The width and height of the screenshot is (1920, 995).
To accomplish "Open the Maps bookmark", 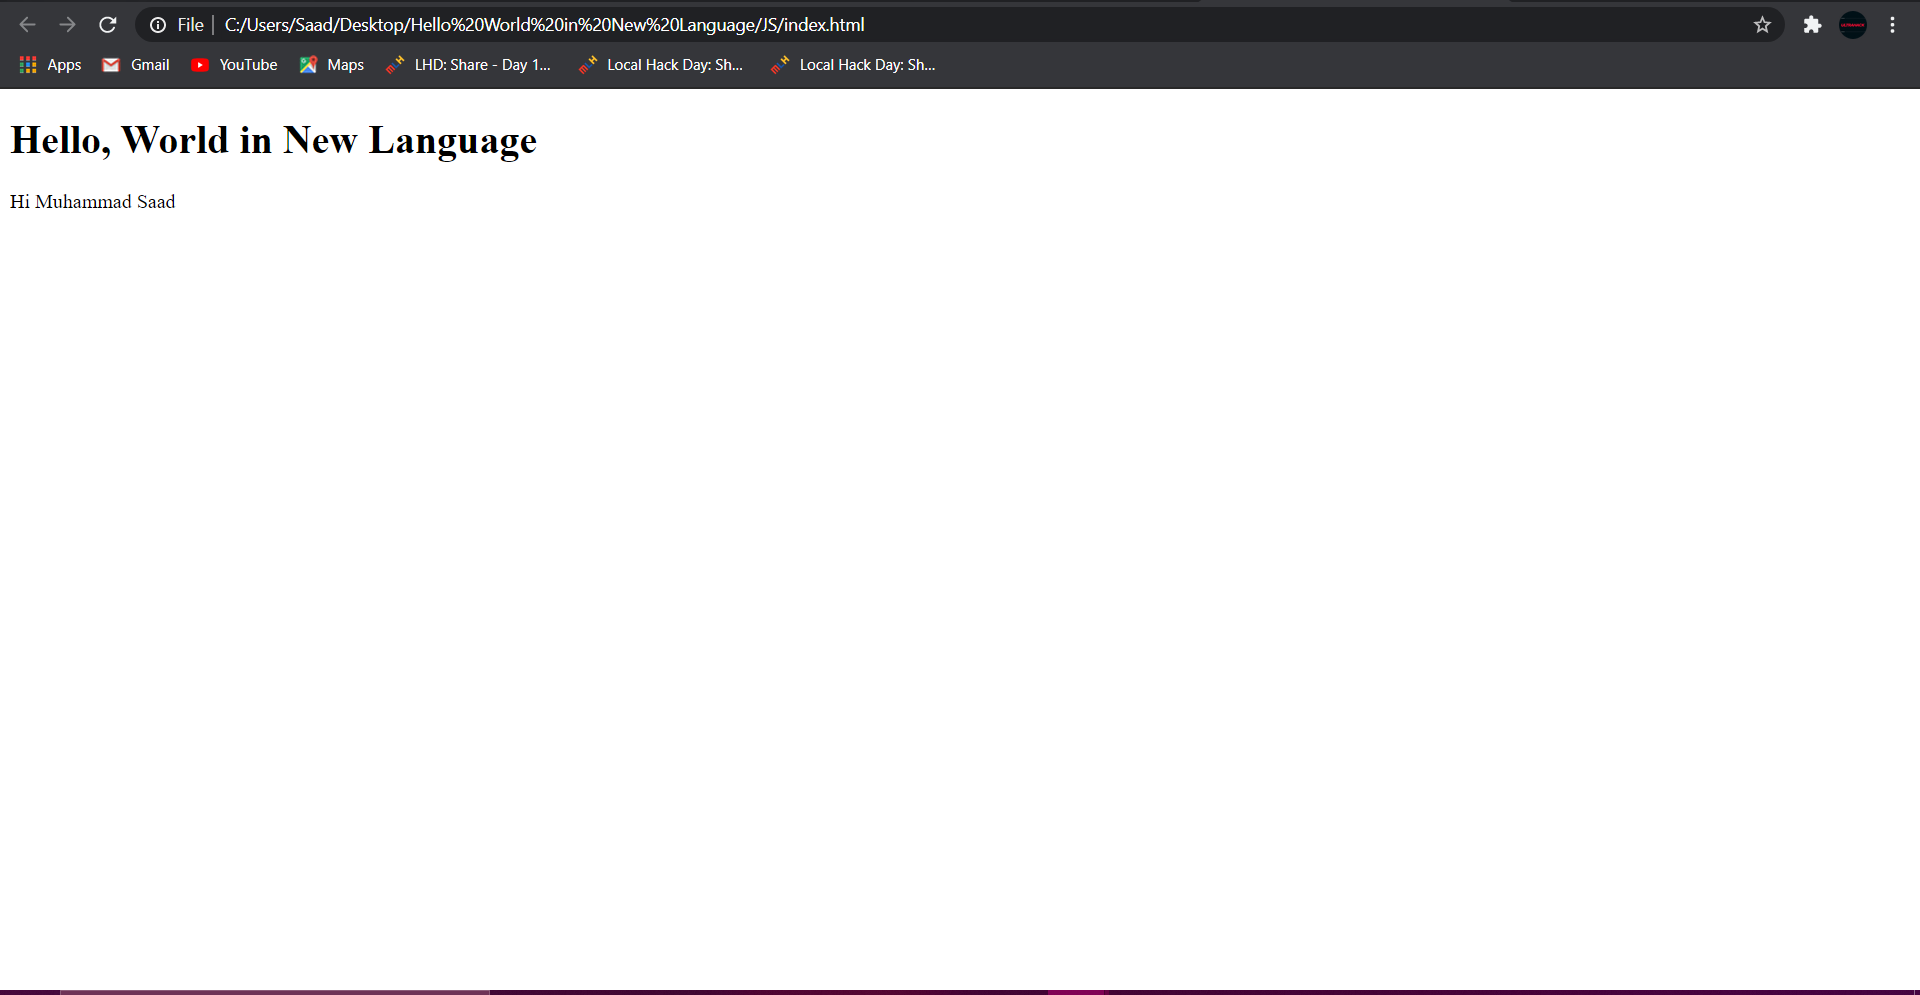I will coord(332,65).
